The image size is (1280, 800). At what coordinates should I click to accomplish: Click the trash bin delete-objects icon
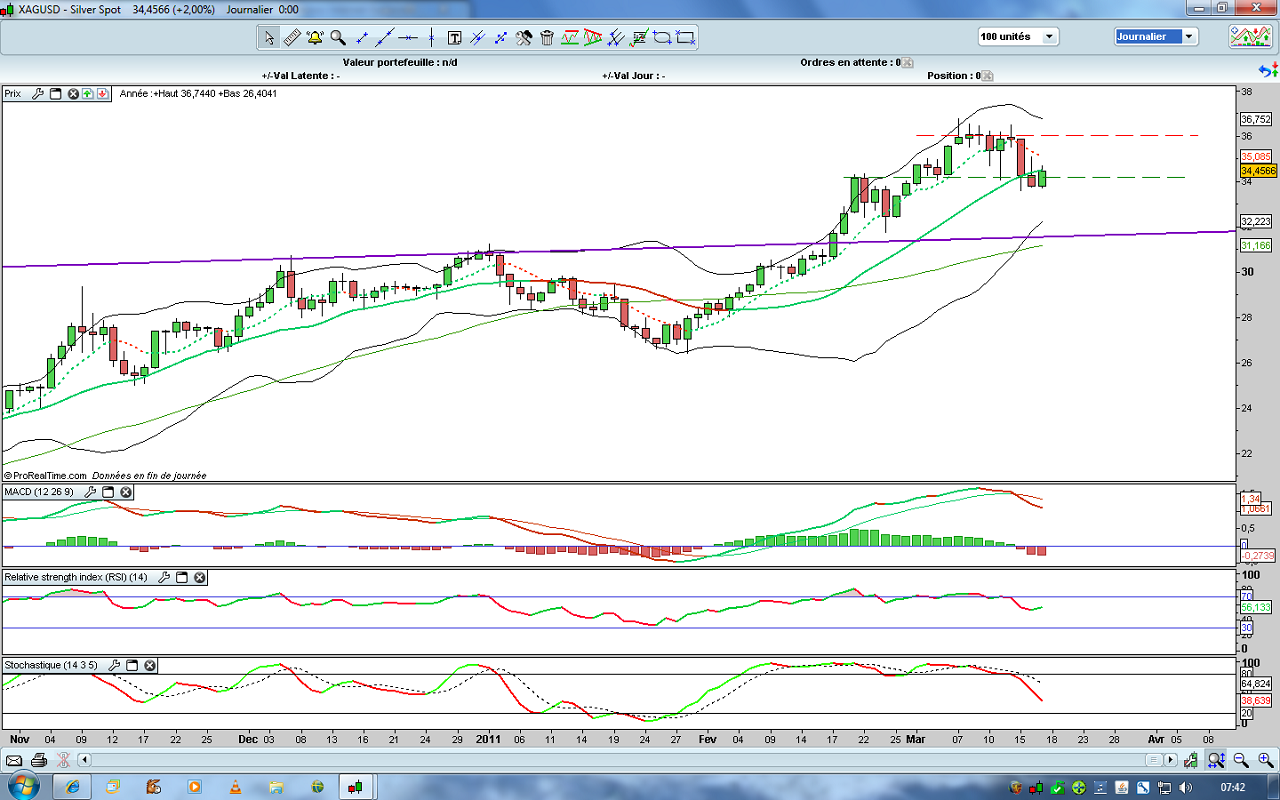click(547, 38)
